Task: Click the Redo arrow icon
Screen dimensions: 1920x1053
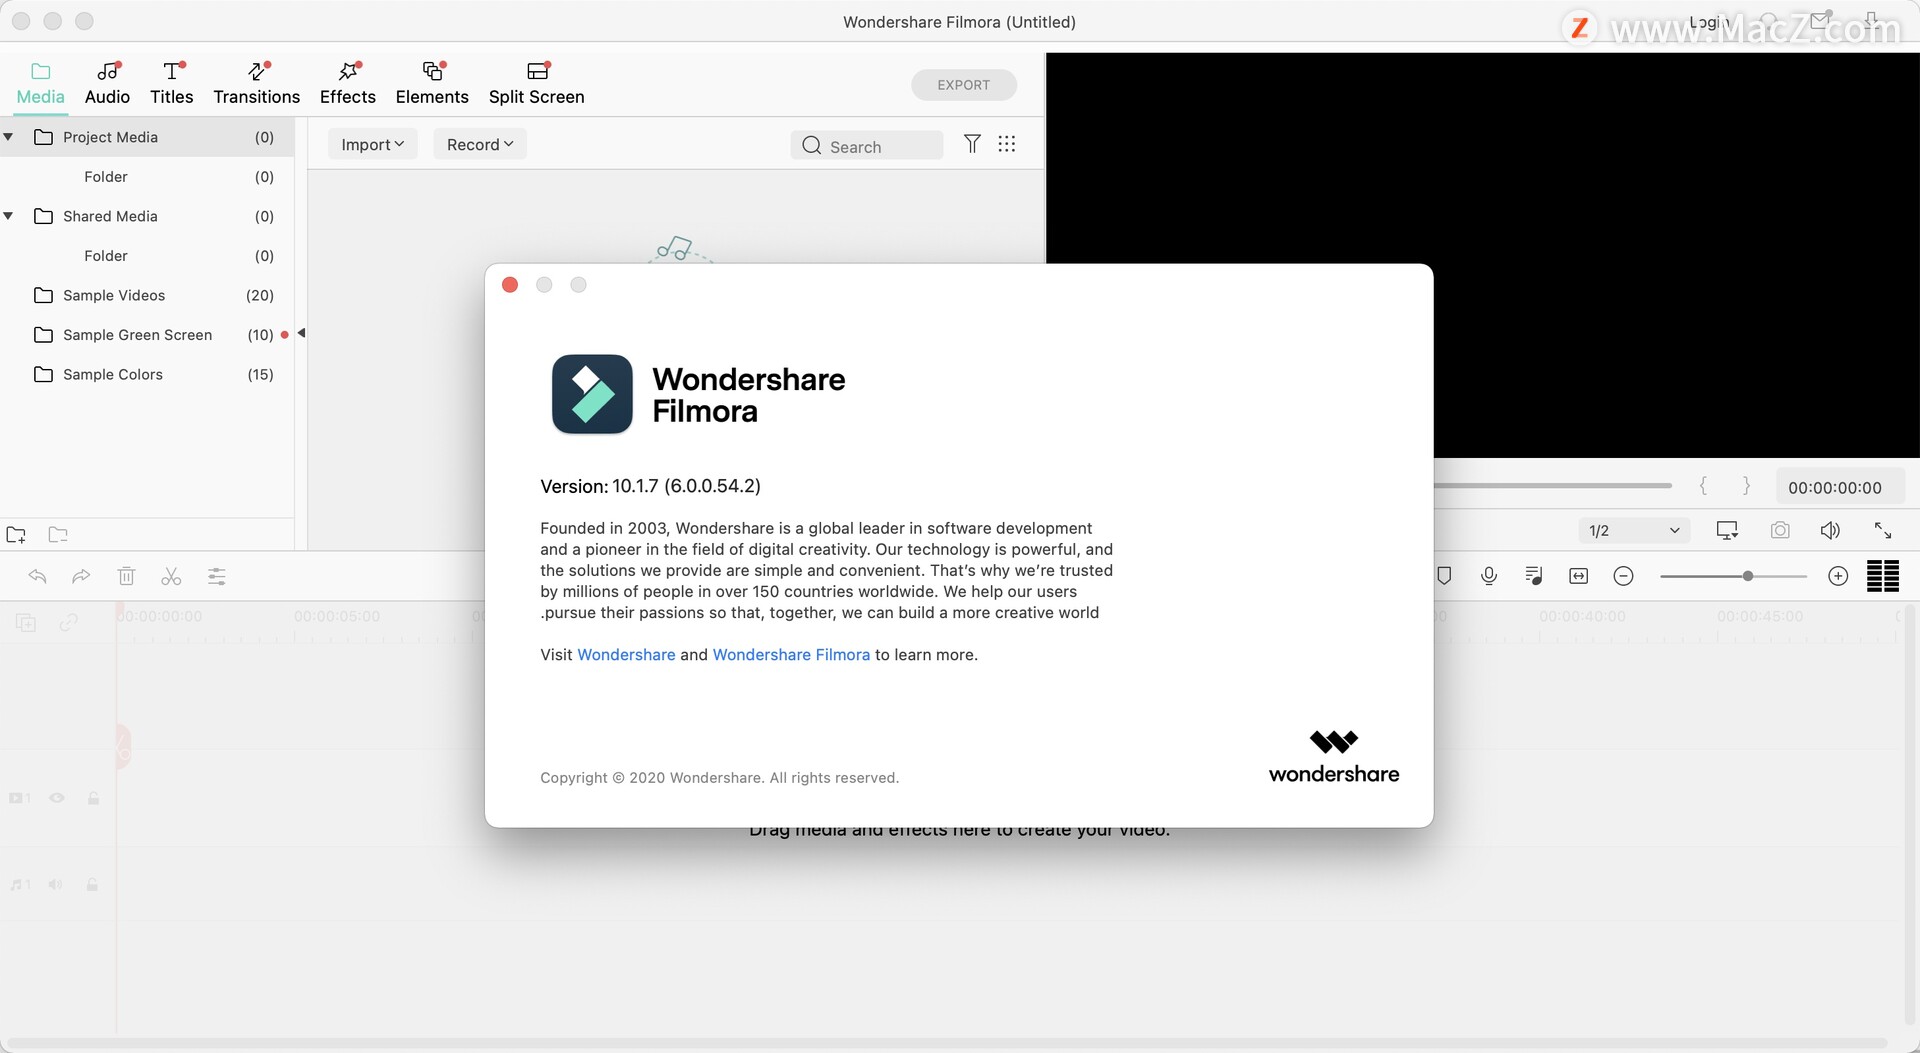Action: tap(81, 576)
